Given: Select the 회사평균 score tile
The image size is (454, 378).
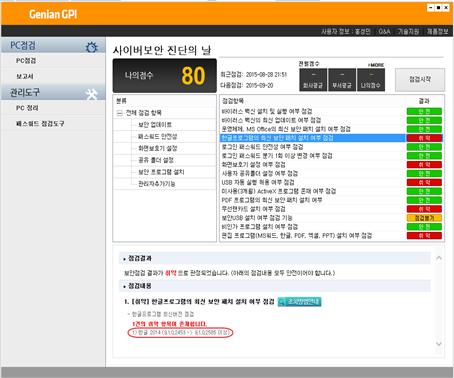Looking at the screenshot, I should click(x=313, y=80).
